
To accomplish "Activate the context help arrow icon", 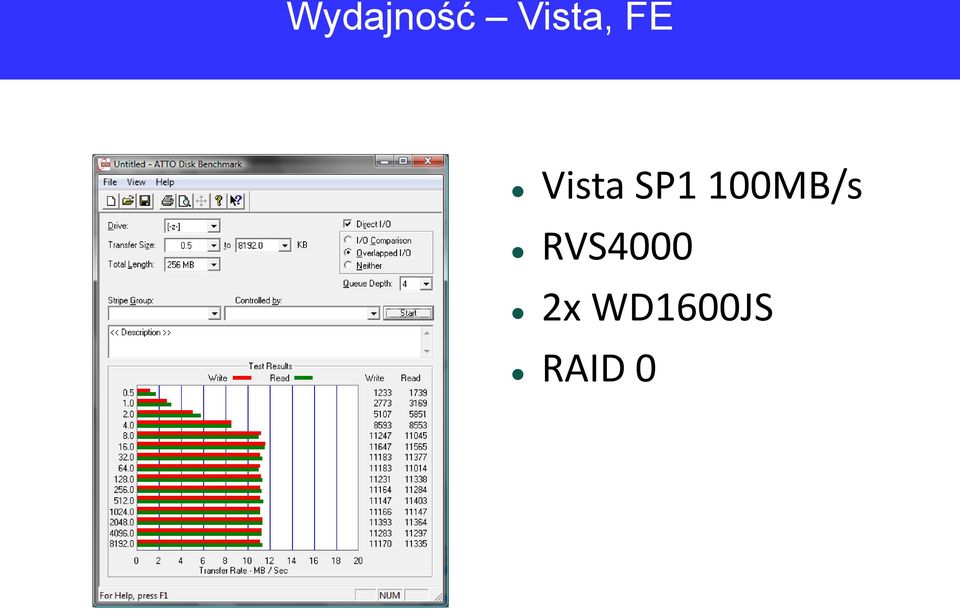I will [236, 201].
